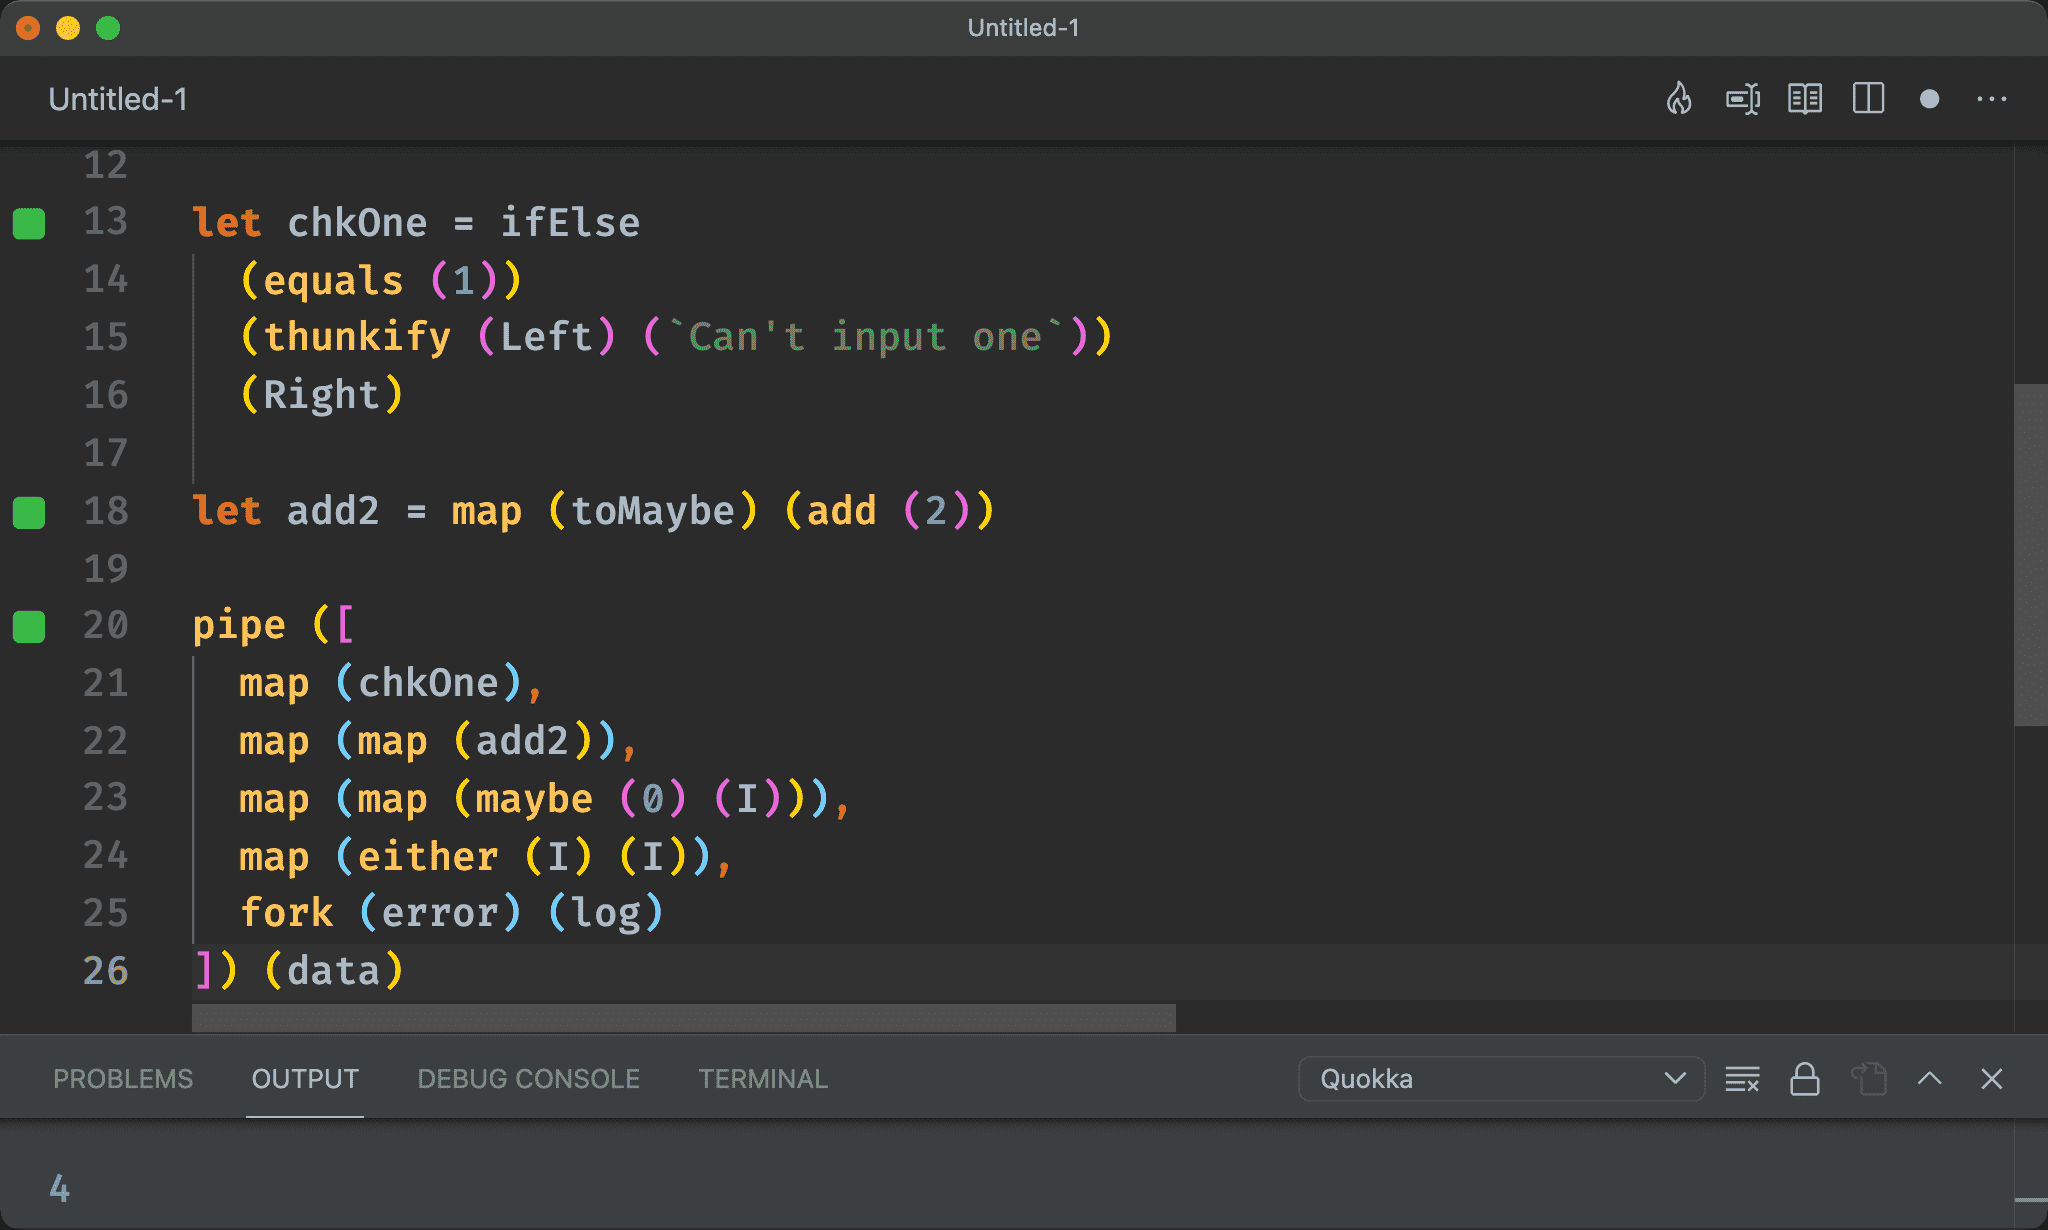
Task: Click the Quokka live value display icon
Action: [x=1743, y=99]
